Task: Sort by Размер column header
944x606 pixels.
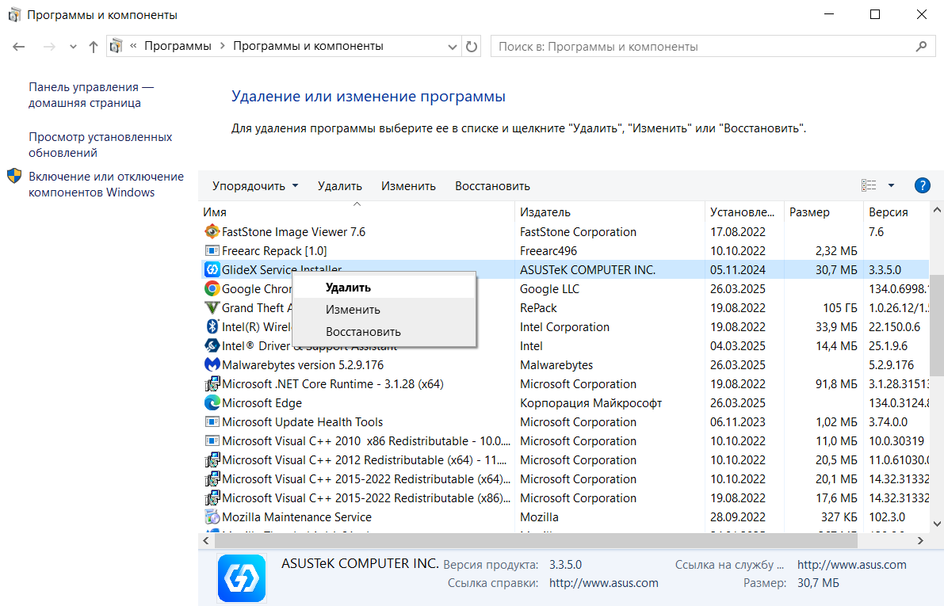Action: pos(823,212)
